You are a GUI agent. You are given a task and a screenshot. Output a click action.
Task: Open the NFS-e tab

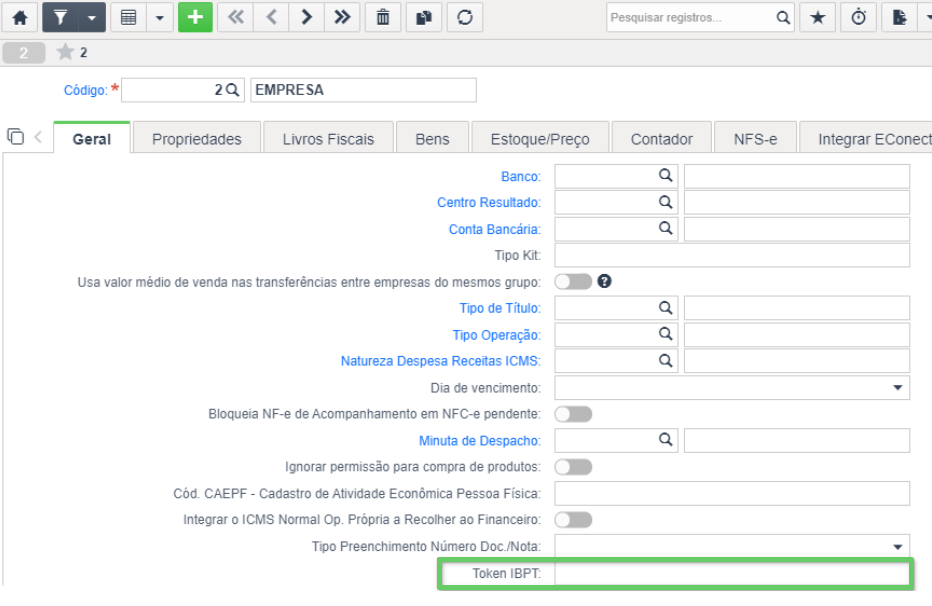coord(755,138)
